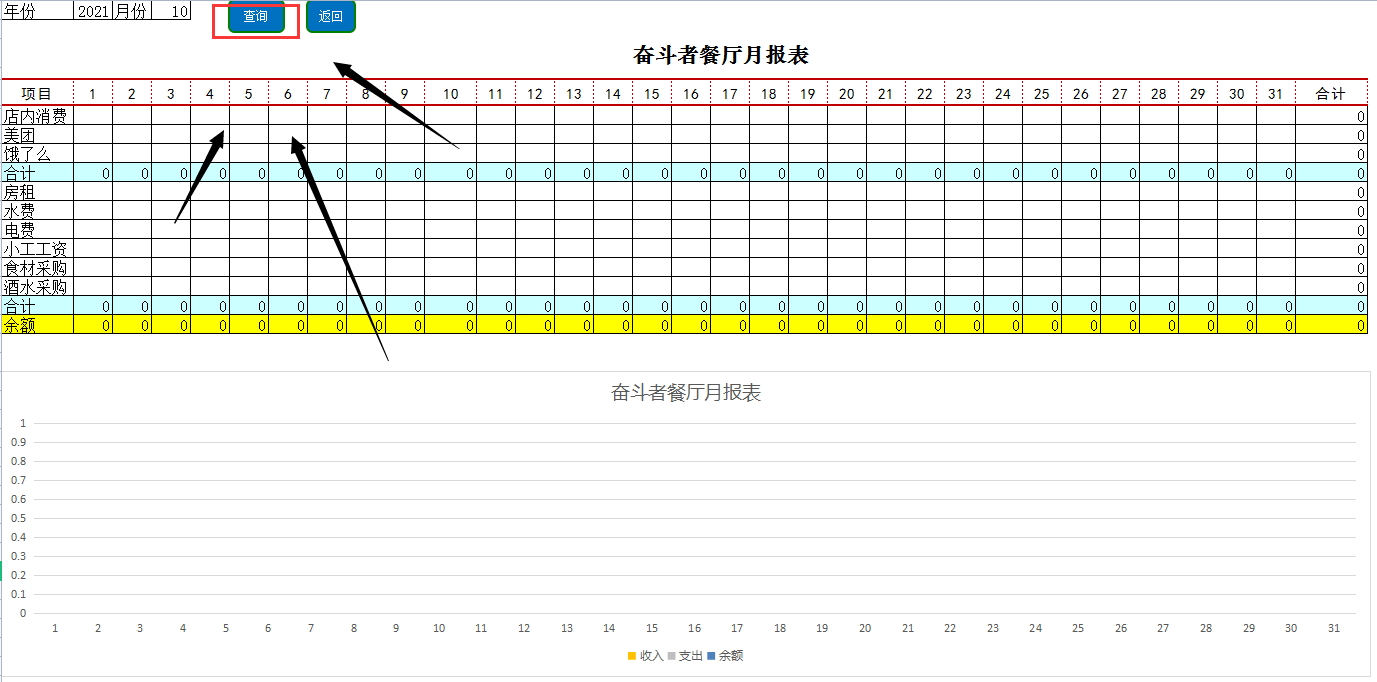Select the yellow 余额 row label

pos(38,325)
